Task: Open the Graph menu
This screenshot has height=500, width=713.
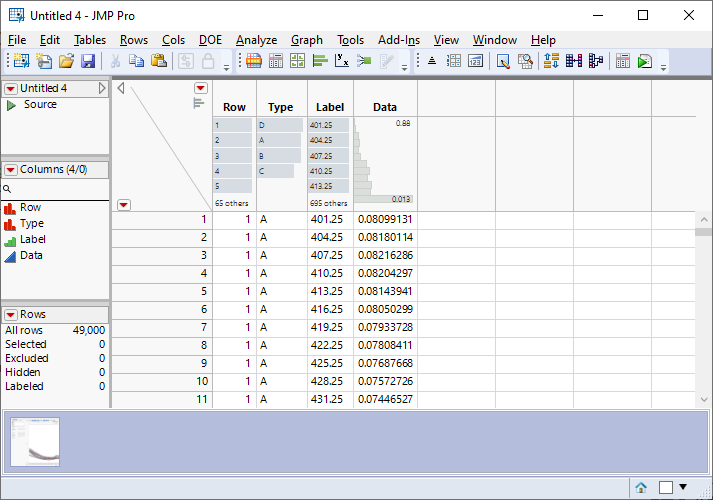Action: pyautogui.click(x=306, y=40)
